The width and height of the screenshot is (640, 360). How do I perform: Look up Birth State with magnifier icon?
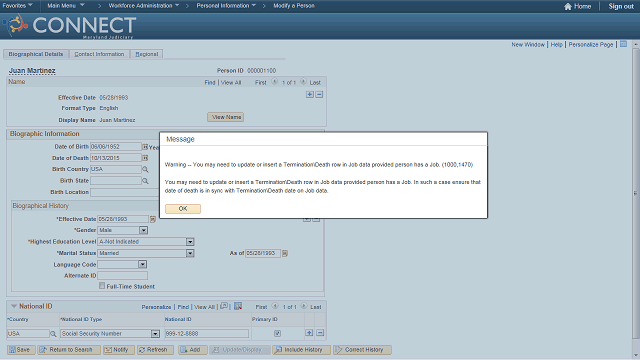point(145,181)
